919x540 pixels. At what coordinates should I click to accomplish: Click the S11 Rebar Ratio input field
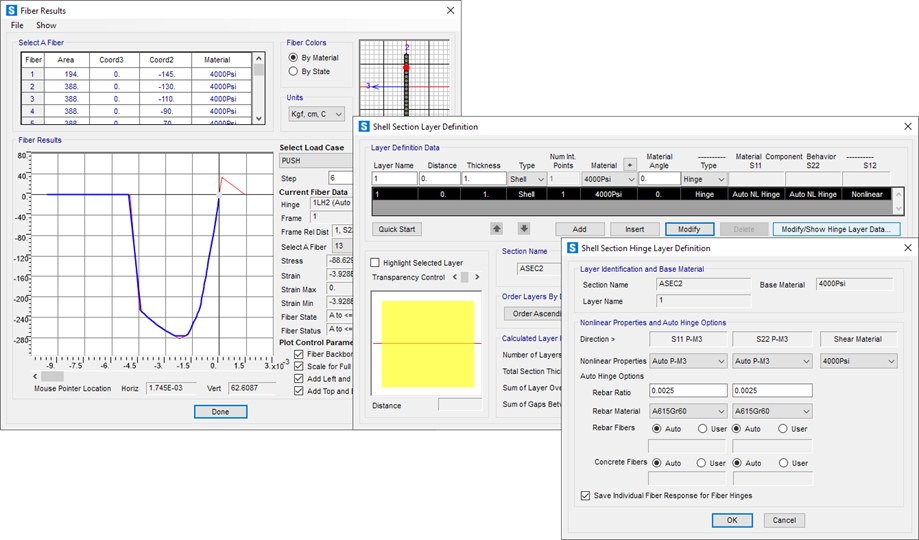tap(688, 390)
